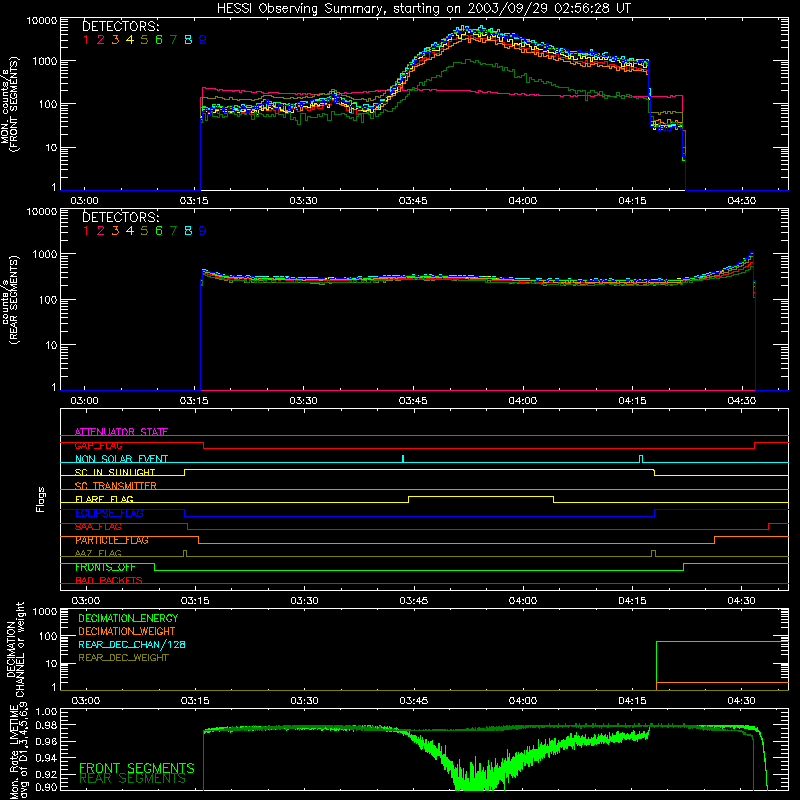The image size is (800, 800).
Task: Select red detector 1 in front segments legend
Action: [86, 40]
